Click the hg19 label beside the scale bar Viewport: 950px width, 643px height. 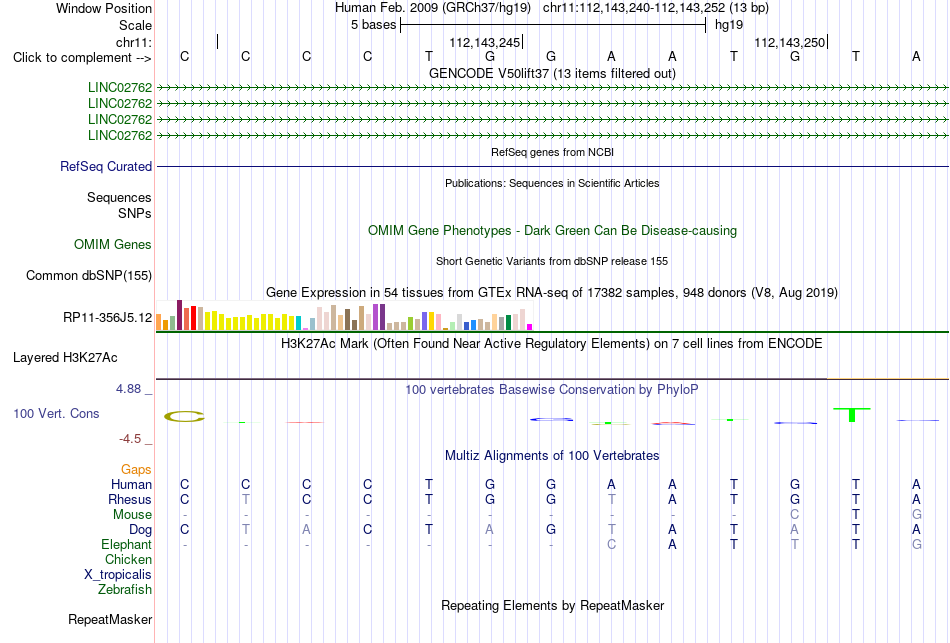(x=729, y=25)
